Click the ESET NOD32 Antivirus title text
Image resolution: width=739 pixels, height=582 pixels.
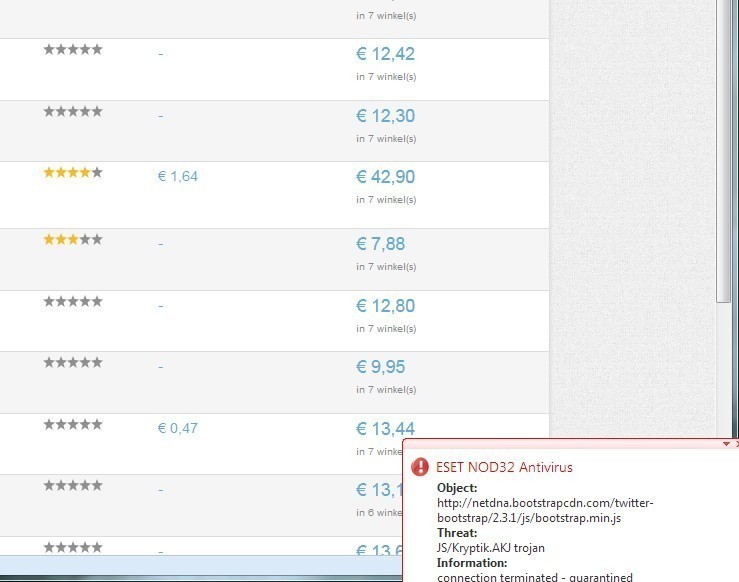[x=504, y=467]
